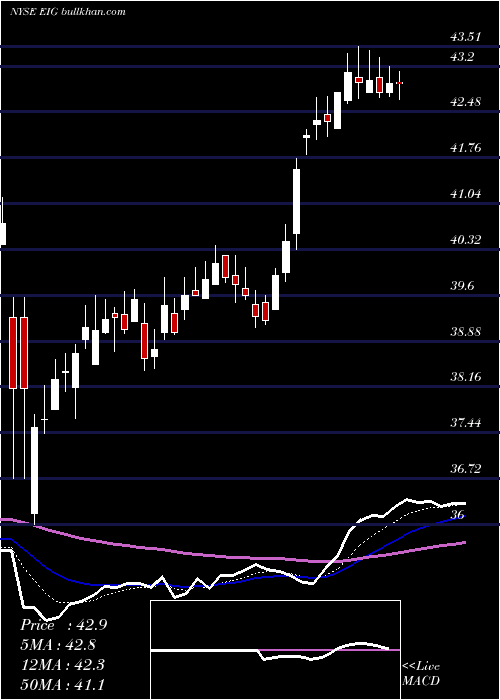Select the 36.72 price axis label
The width and height of the screenshot is (500, 700).
(x=466, y=469)
